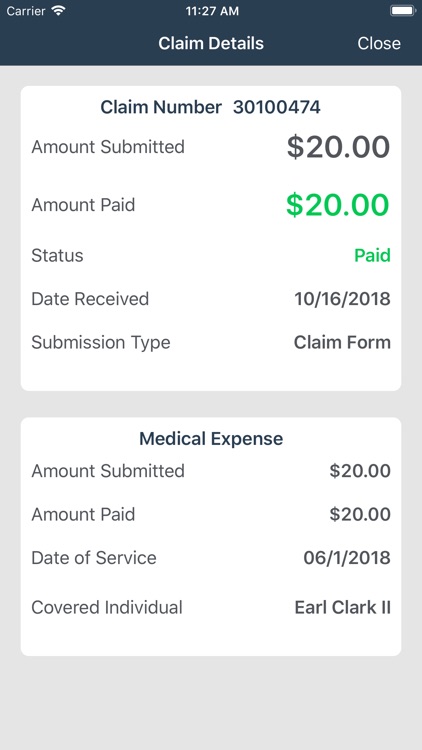The width and height of the screenshot is (422, 750).
Task: Tap the green Paid status value
Action: click(x=372, y=255)
